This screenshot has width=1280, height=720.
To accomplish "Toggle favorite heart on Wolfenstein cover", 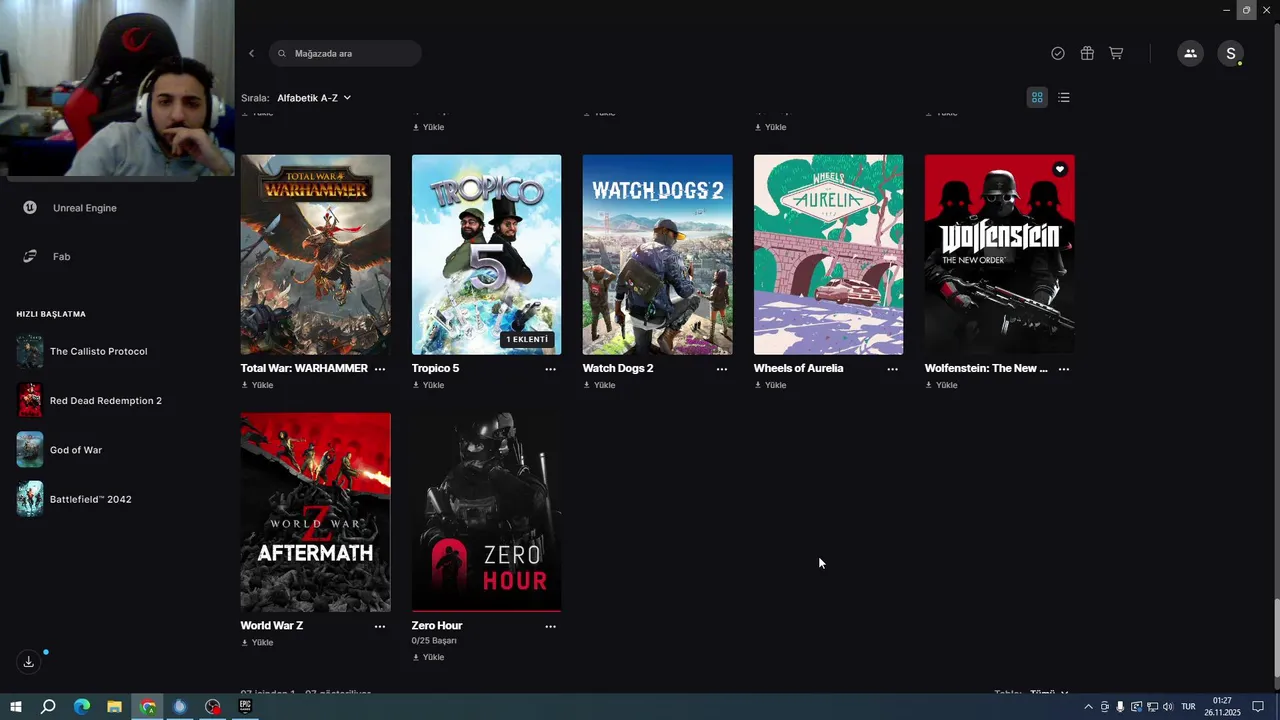I will point(1059,170).
